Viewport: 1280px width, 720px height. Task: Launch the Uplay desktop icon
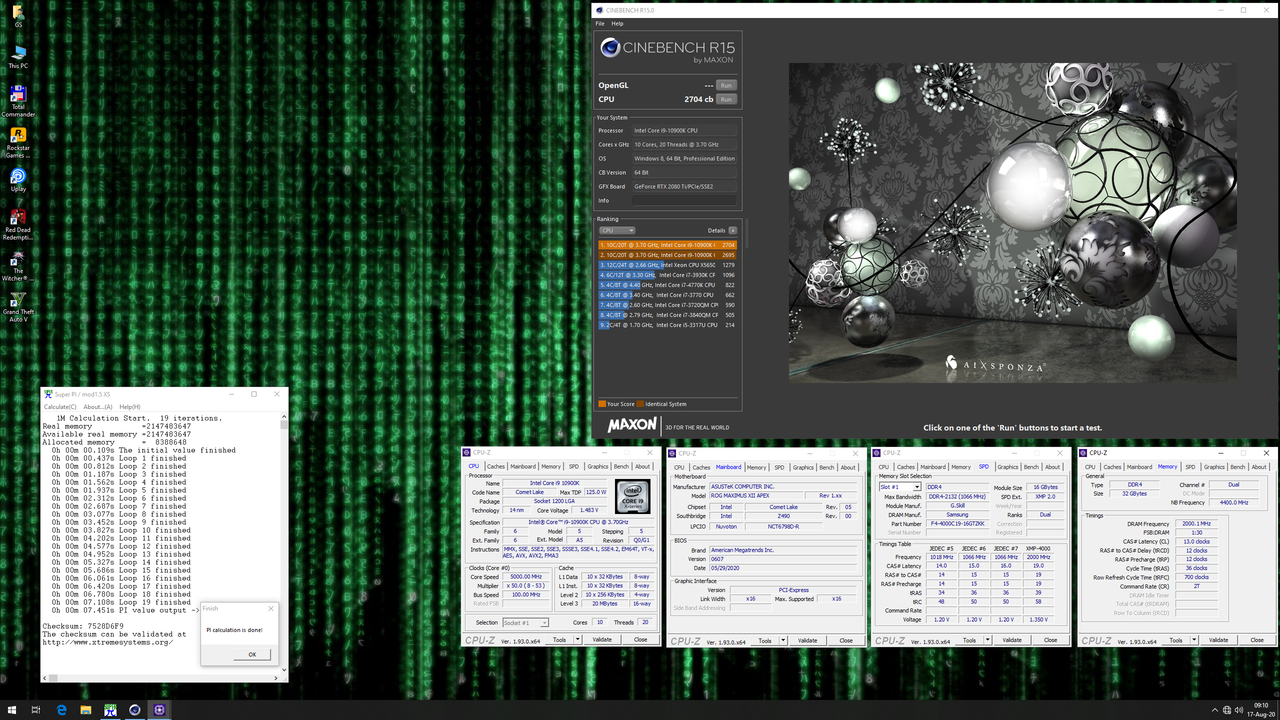[x=17, y=180]
